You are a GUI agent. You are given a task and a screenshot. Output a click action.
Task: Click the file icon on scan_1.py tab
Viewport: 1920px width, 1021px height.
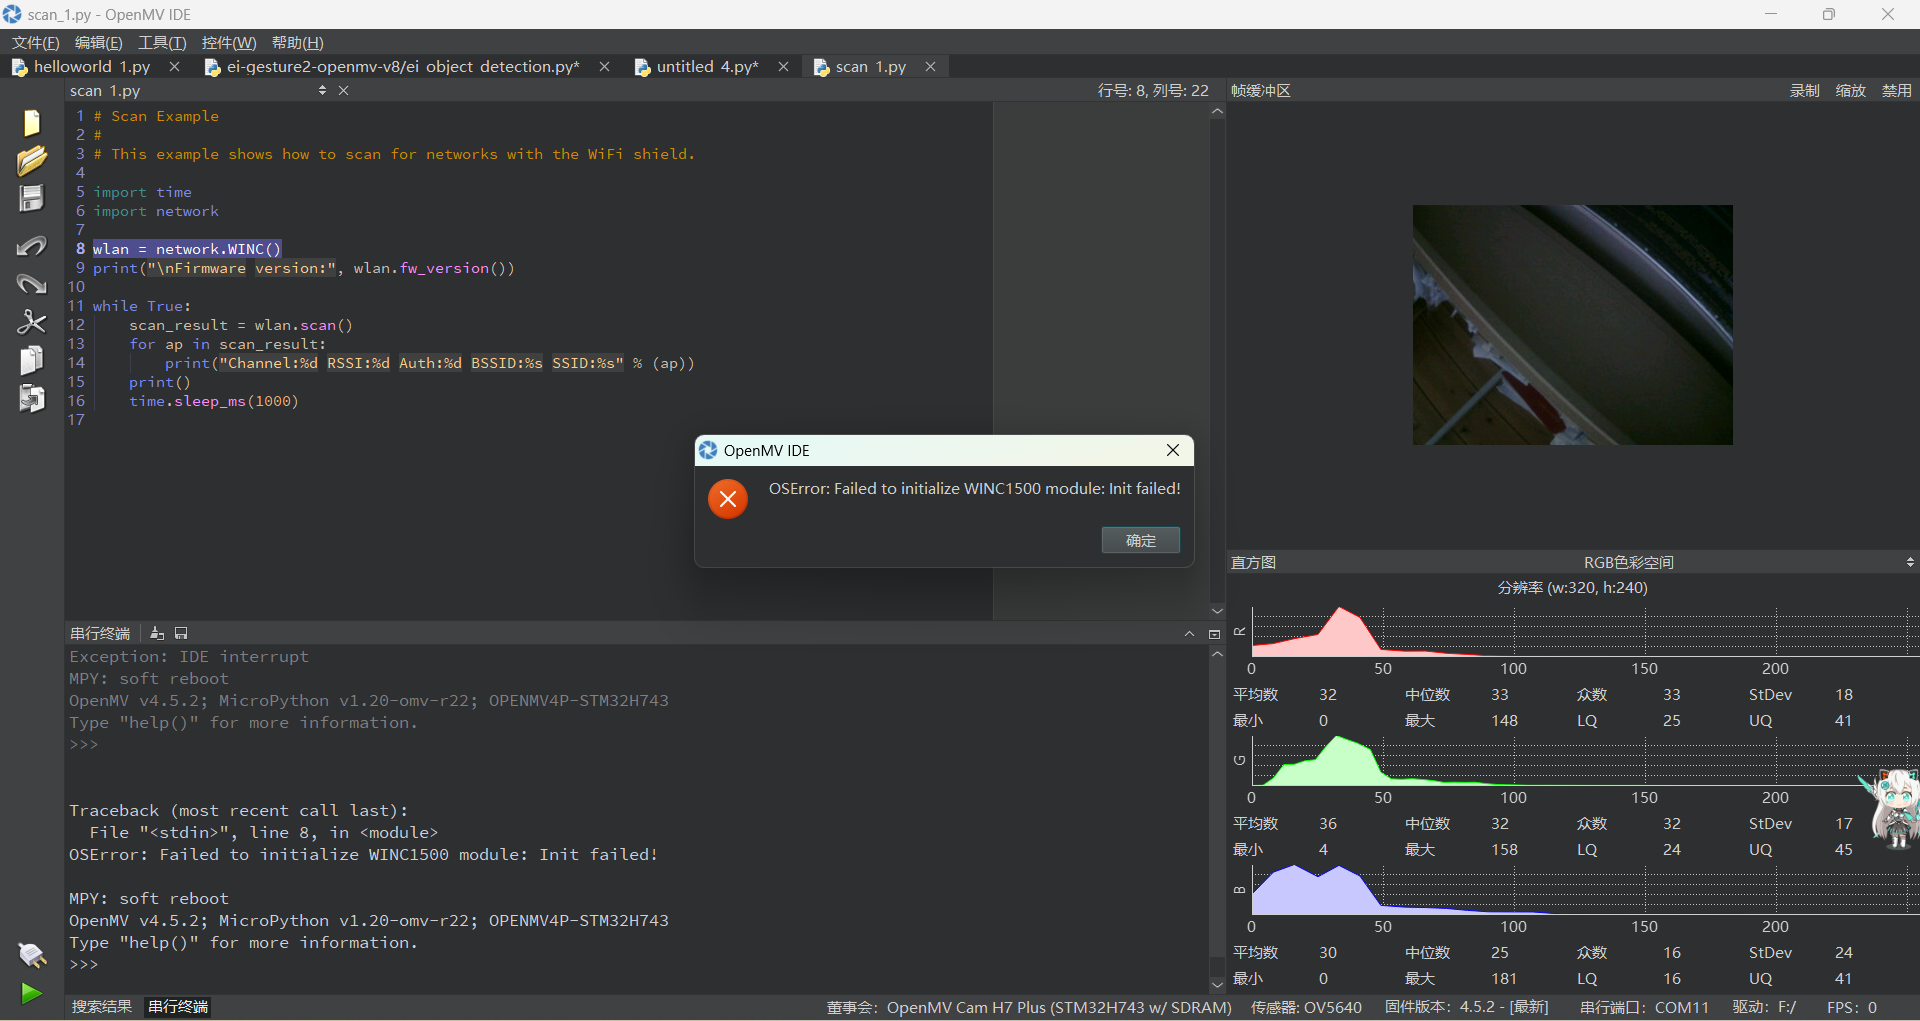(x=821, y=67)
